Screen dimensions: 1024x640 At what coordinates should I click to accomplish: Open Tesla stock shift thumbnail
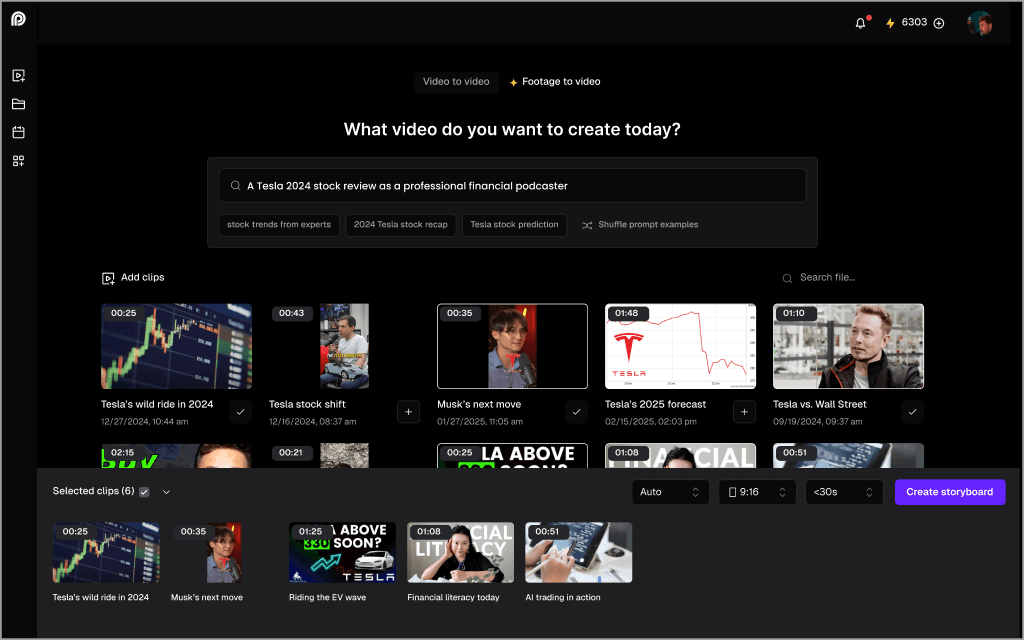point(344,346)
